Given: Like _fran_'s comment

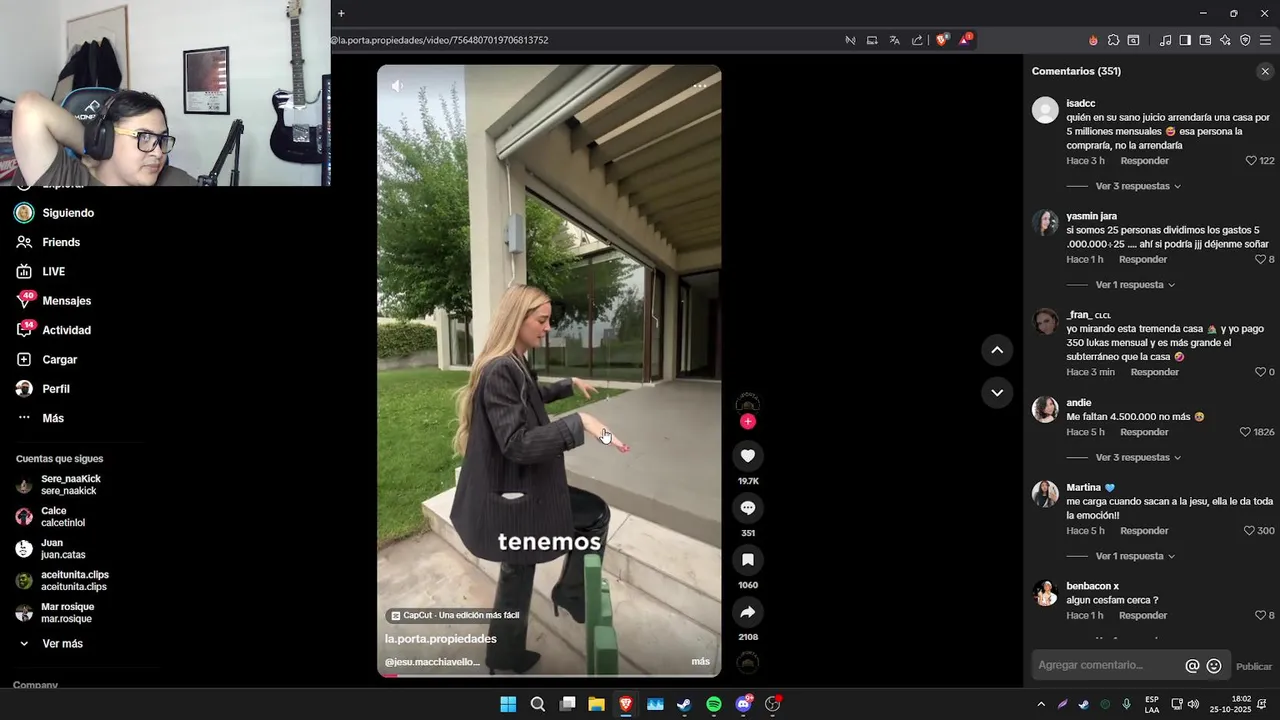Looking at the screenshot, I should (x=1260, y=372).
